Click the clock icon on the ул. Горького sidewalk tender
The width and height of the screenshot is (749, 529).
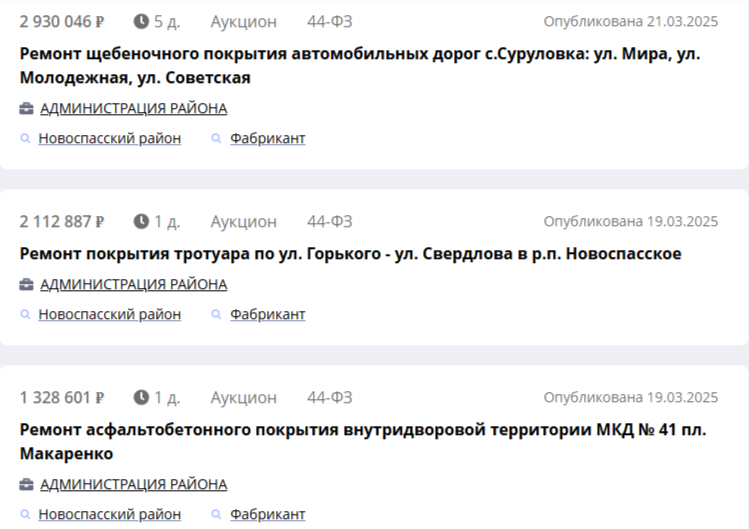pos(141,221)
